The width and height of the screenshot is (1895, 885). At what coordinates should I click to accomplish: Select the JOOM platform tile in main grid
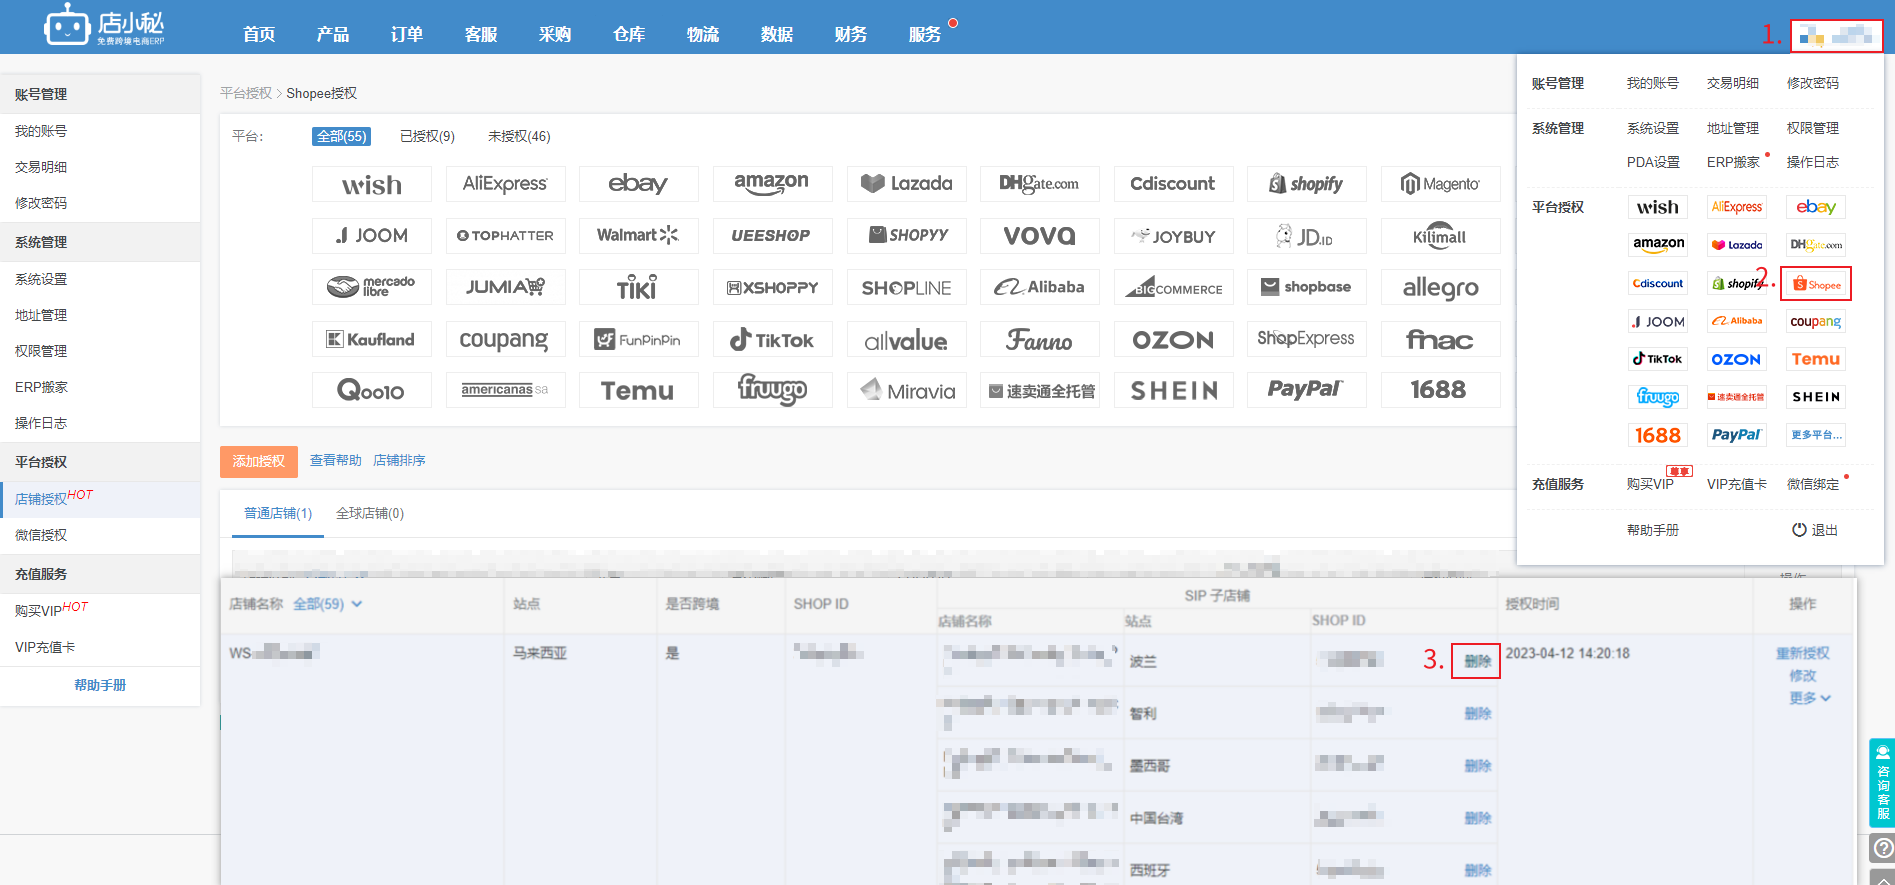pyautogui.click(x=372, y=236)
